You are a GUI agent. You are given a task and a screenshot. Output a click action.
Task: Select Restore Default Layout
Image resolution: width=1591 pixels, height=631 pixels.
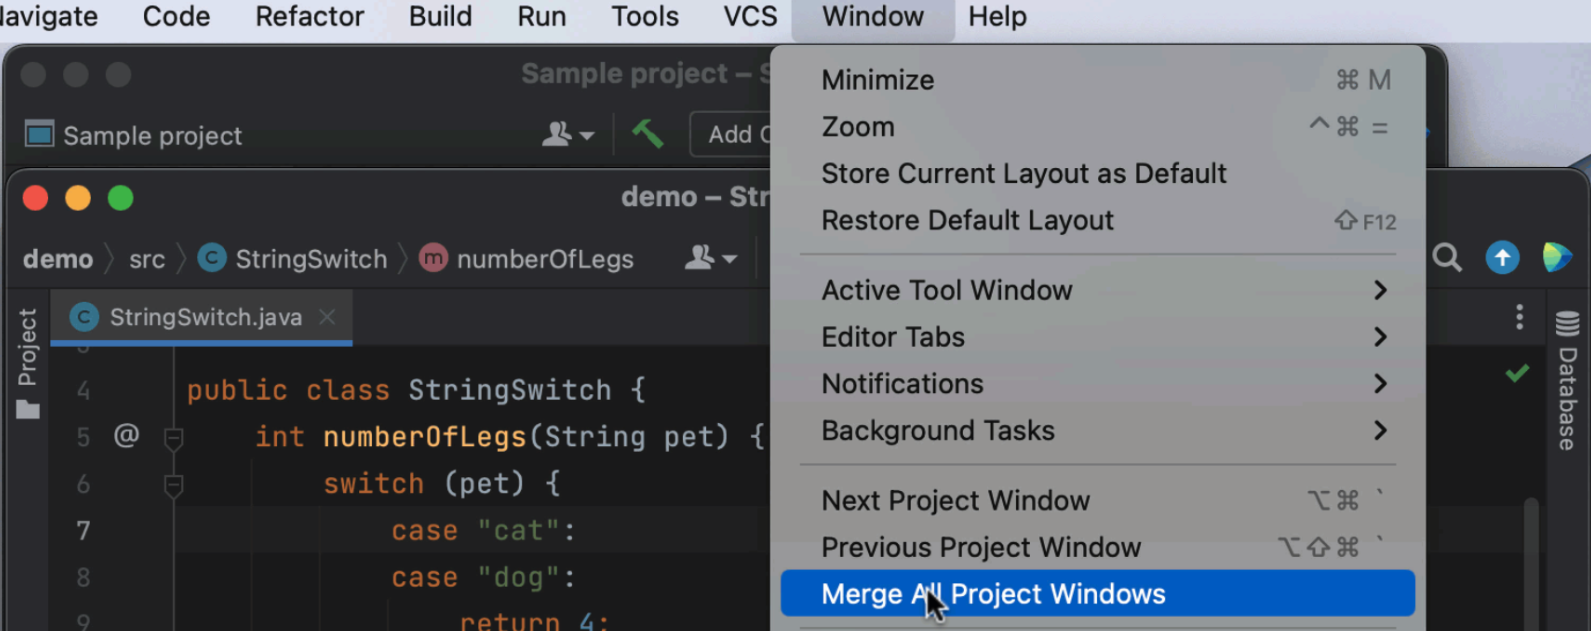pos(1097,221)
